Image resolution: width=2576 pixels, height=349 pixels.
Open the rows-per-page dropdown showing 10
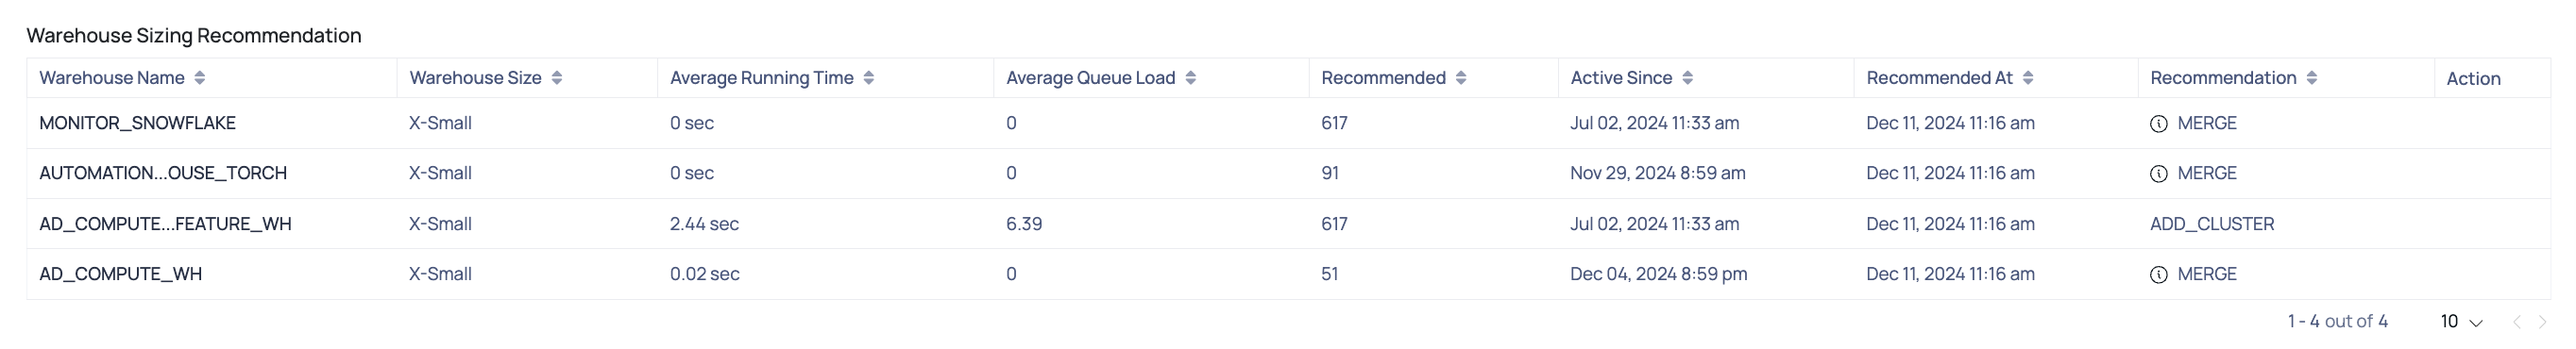pyautogui.click(x=2462, y=322)
